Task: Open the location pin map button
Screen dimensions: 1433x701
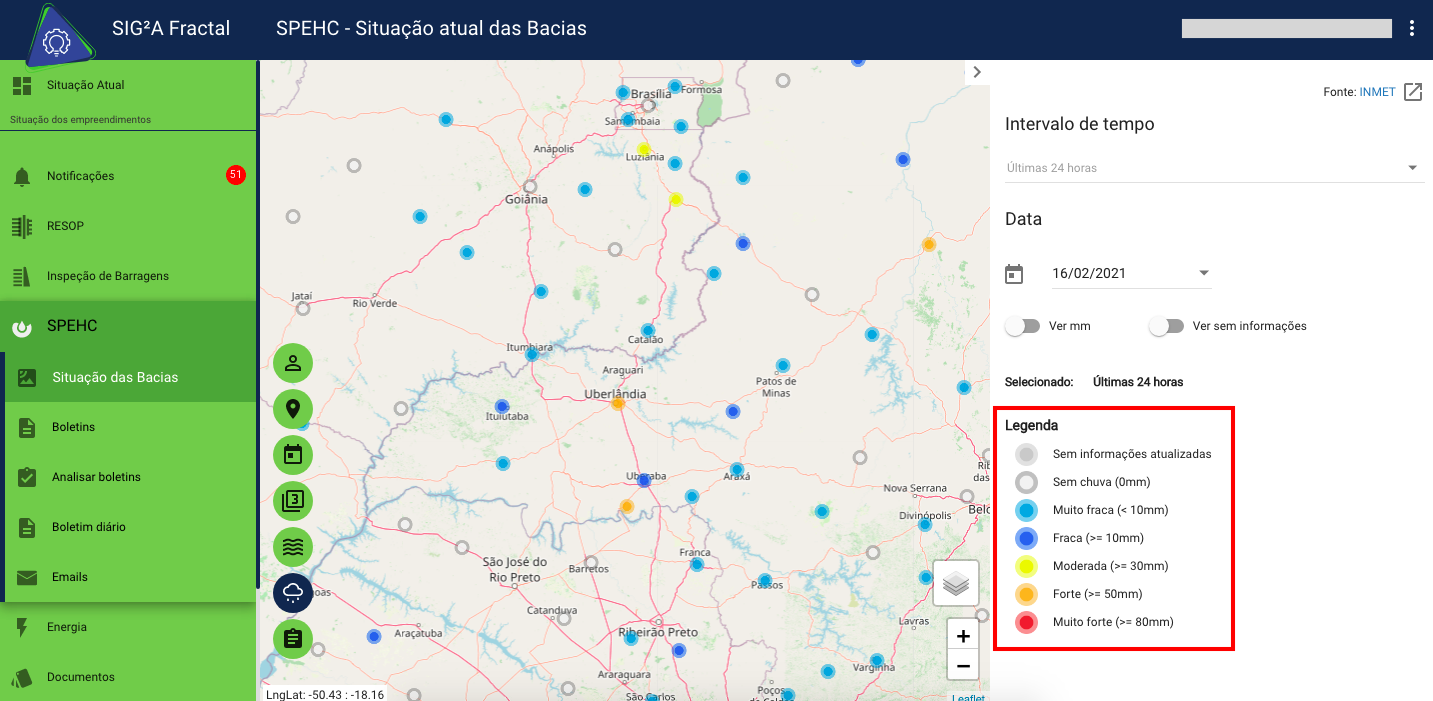Action: click(293, 409)
